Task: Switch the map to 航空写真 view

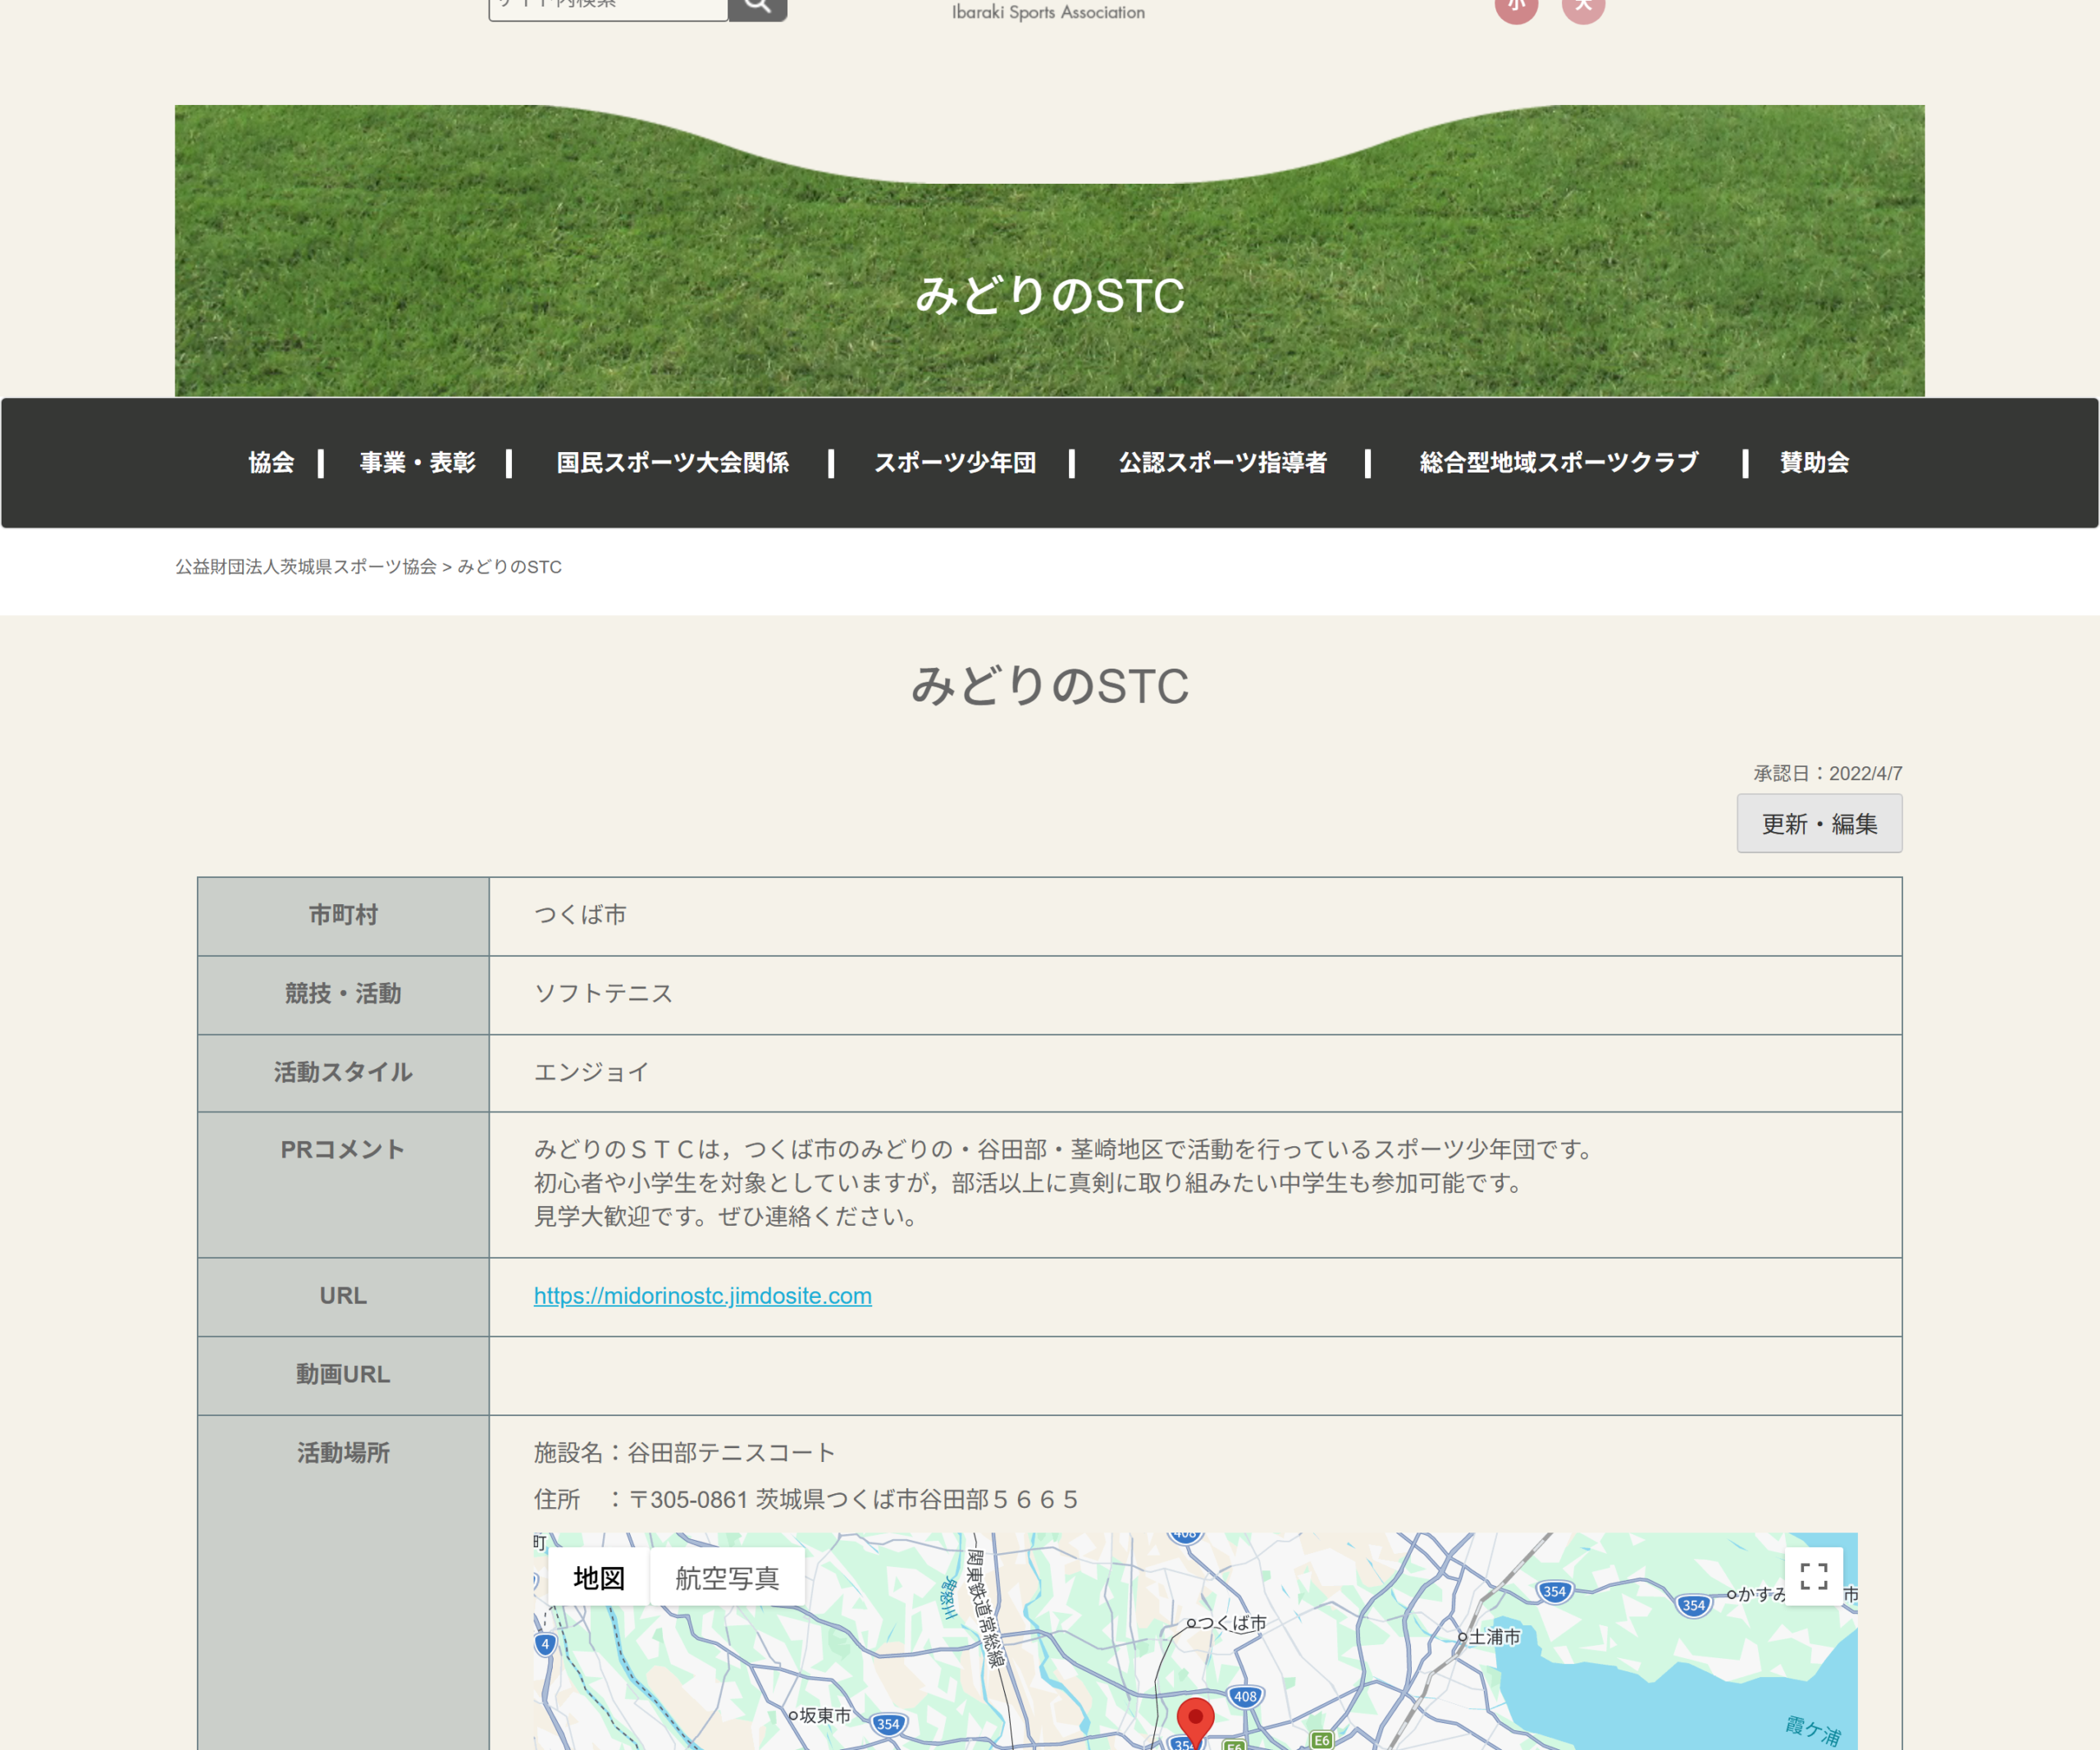Action: [727, 1578]
